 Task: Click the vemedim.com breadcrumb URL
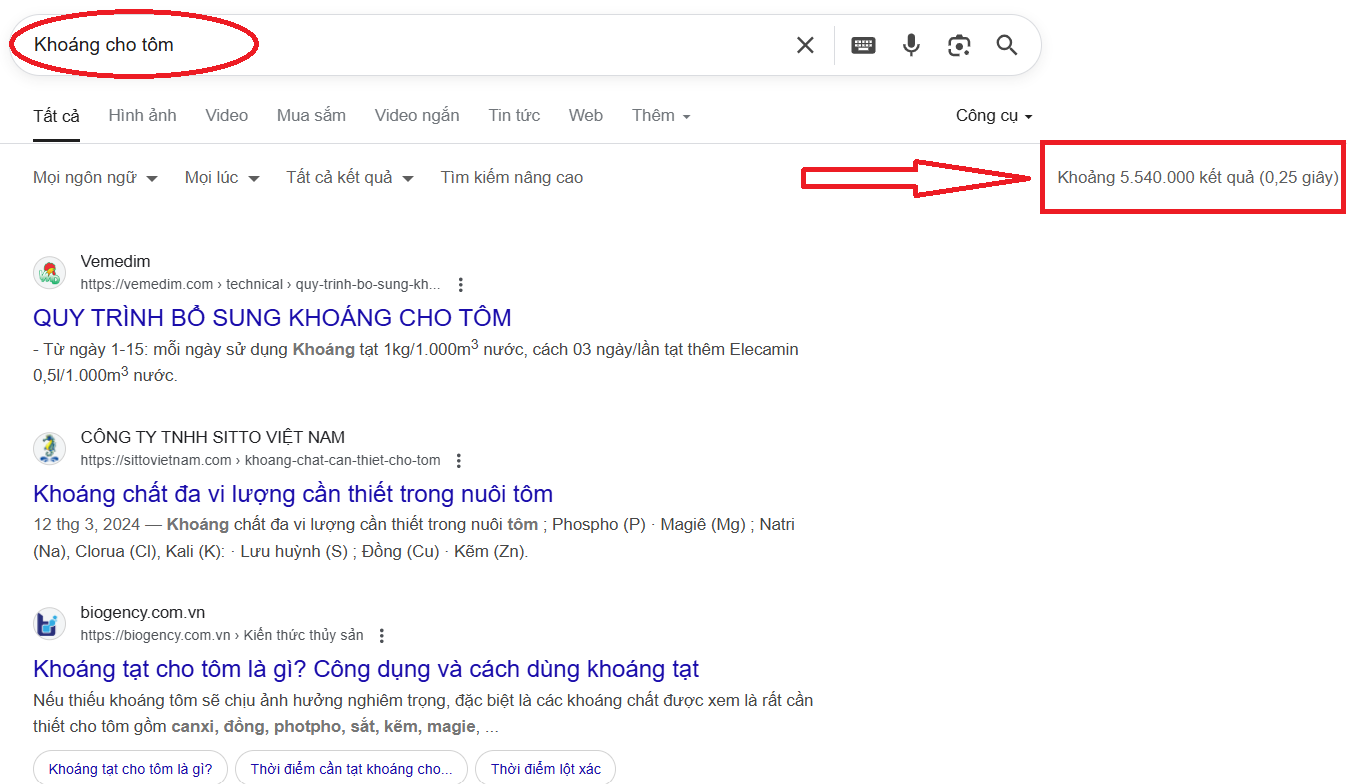[260, 284]
